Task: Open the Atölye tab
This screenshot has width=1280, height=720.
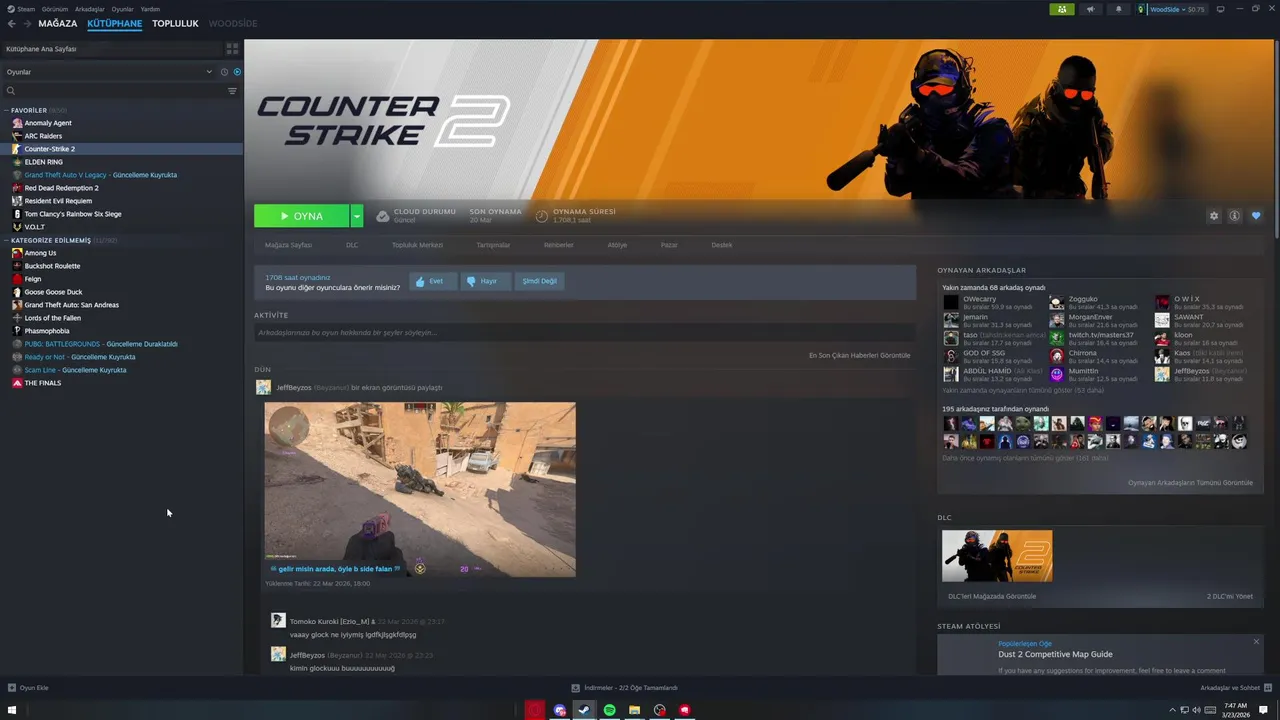Action: [x=617, y=245]
